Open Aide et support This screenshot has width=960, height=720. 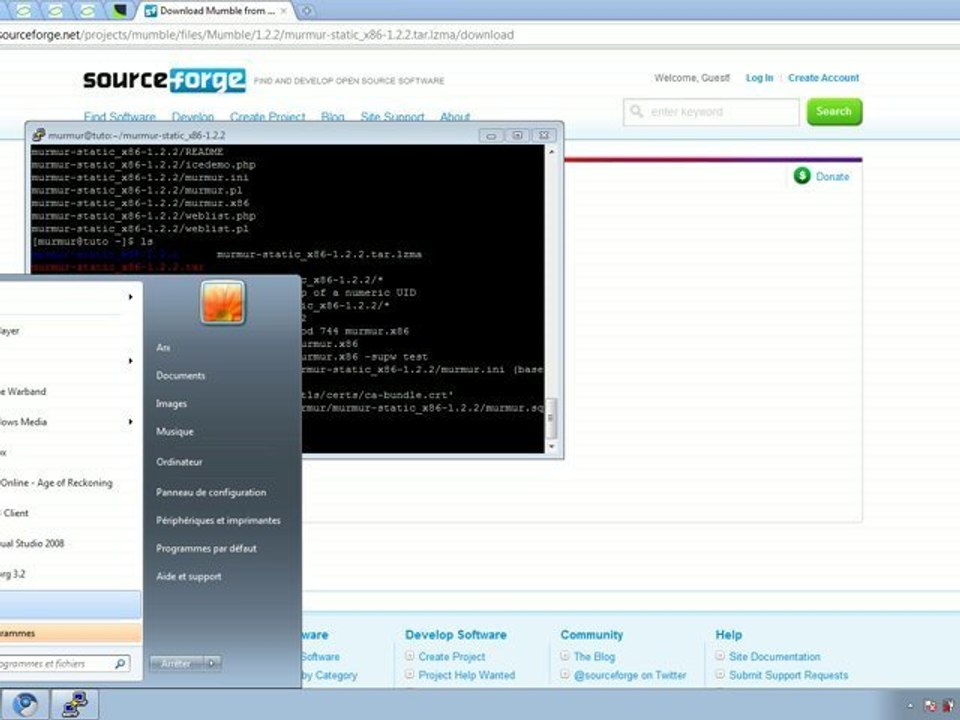189,576
